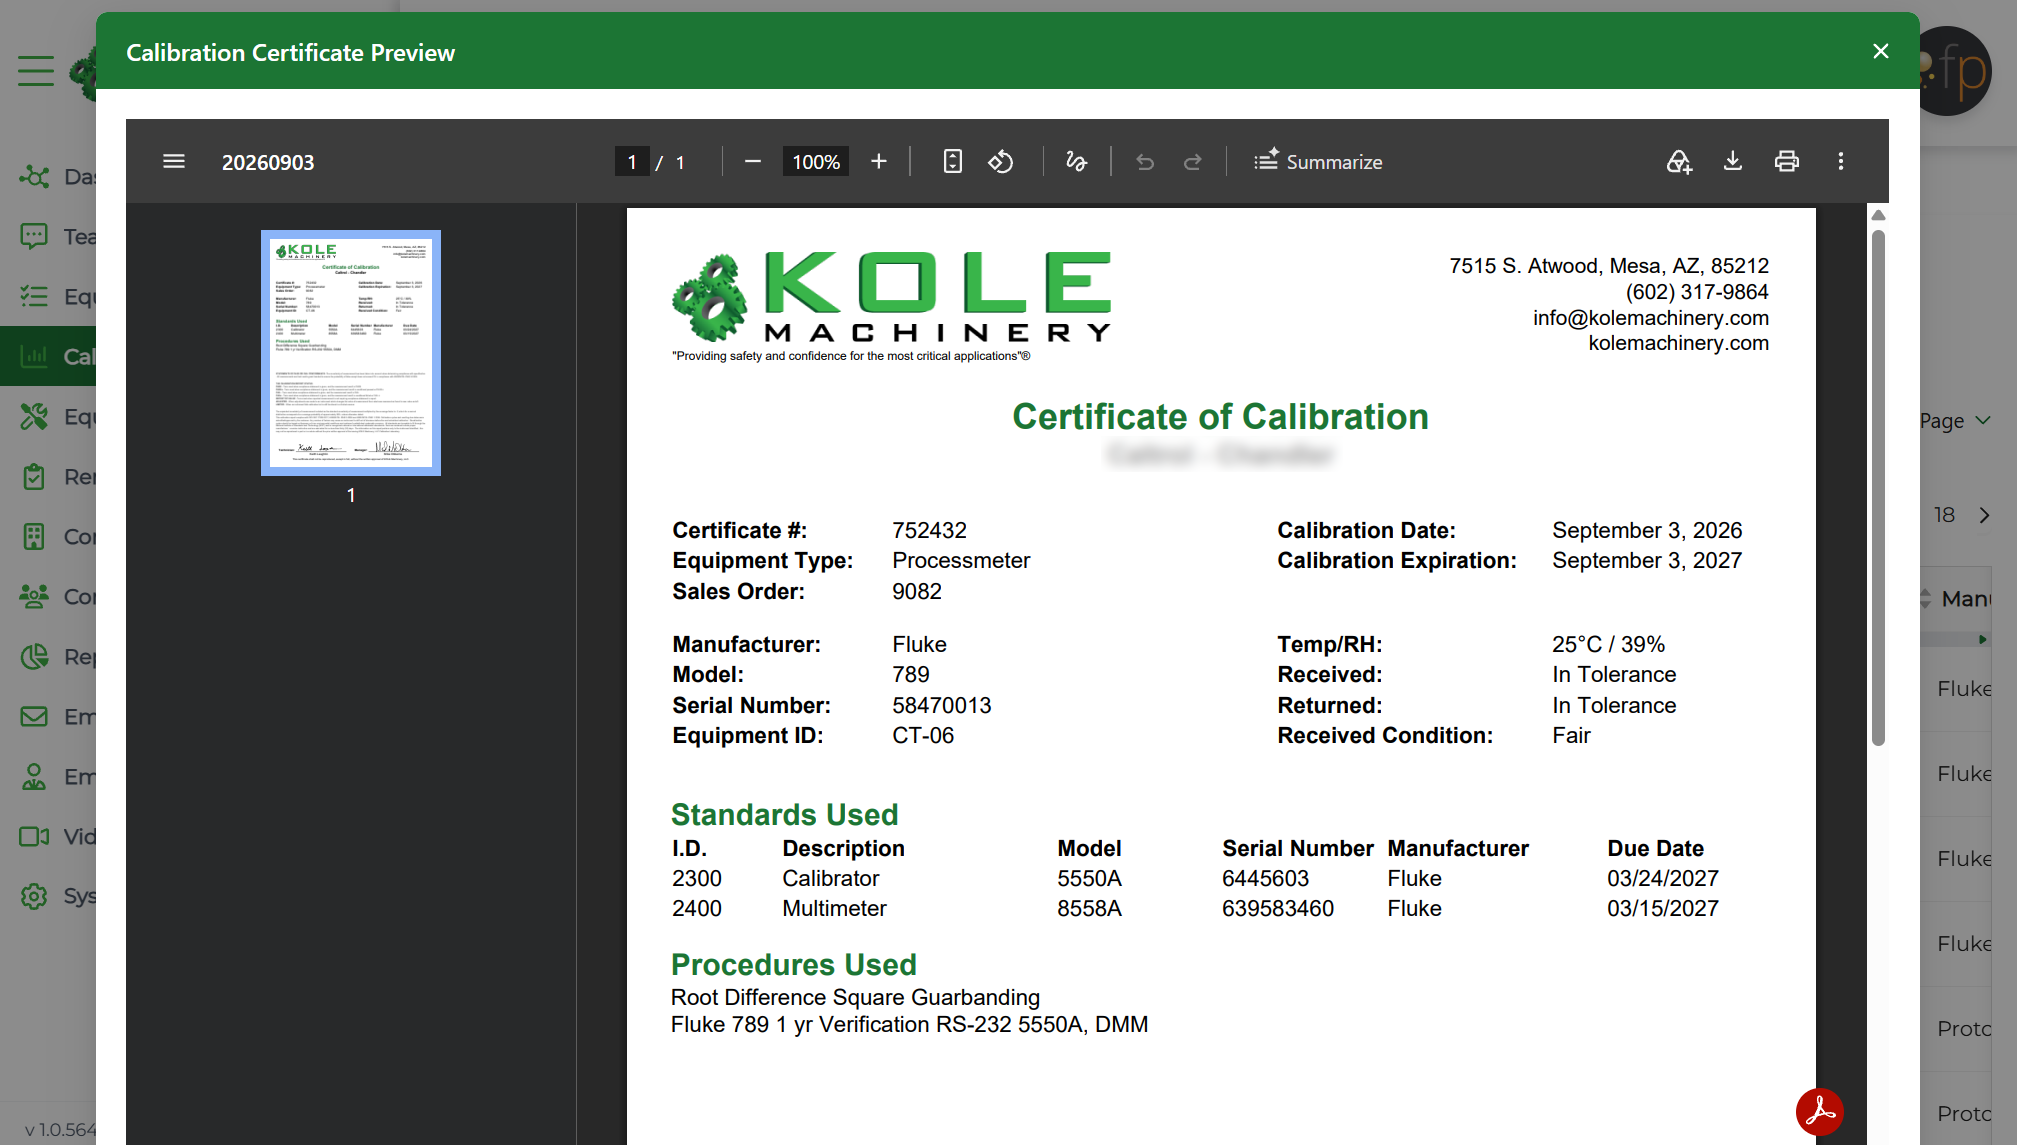This screenshot has width=2017, height=1145.
Task: Zoom out with the minus icon
Action: tap(753, 161)
